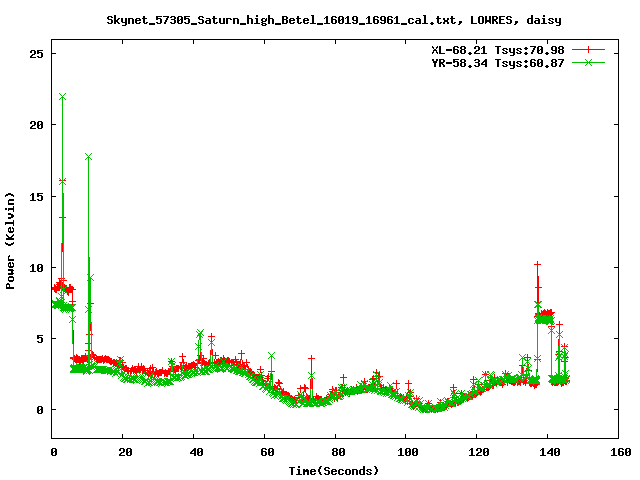Click the x-axis tick label 100
Viewport: 640px width, 480px height.
[x=408, y=452]
